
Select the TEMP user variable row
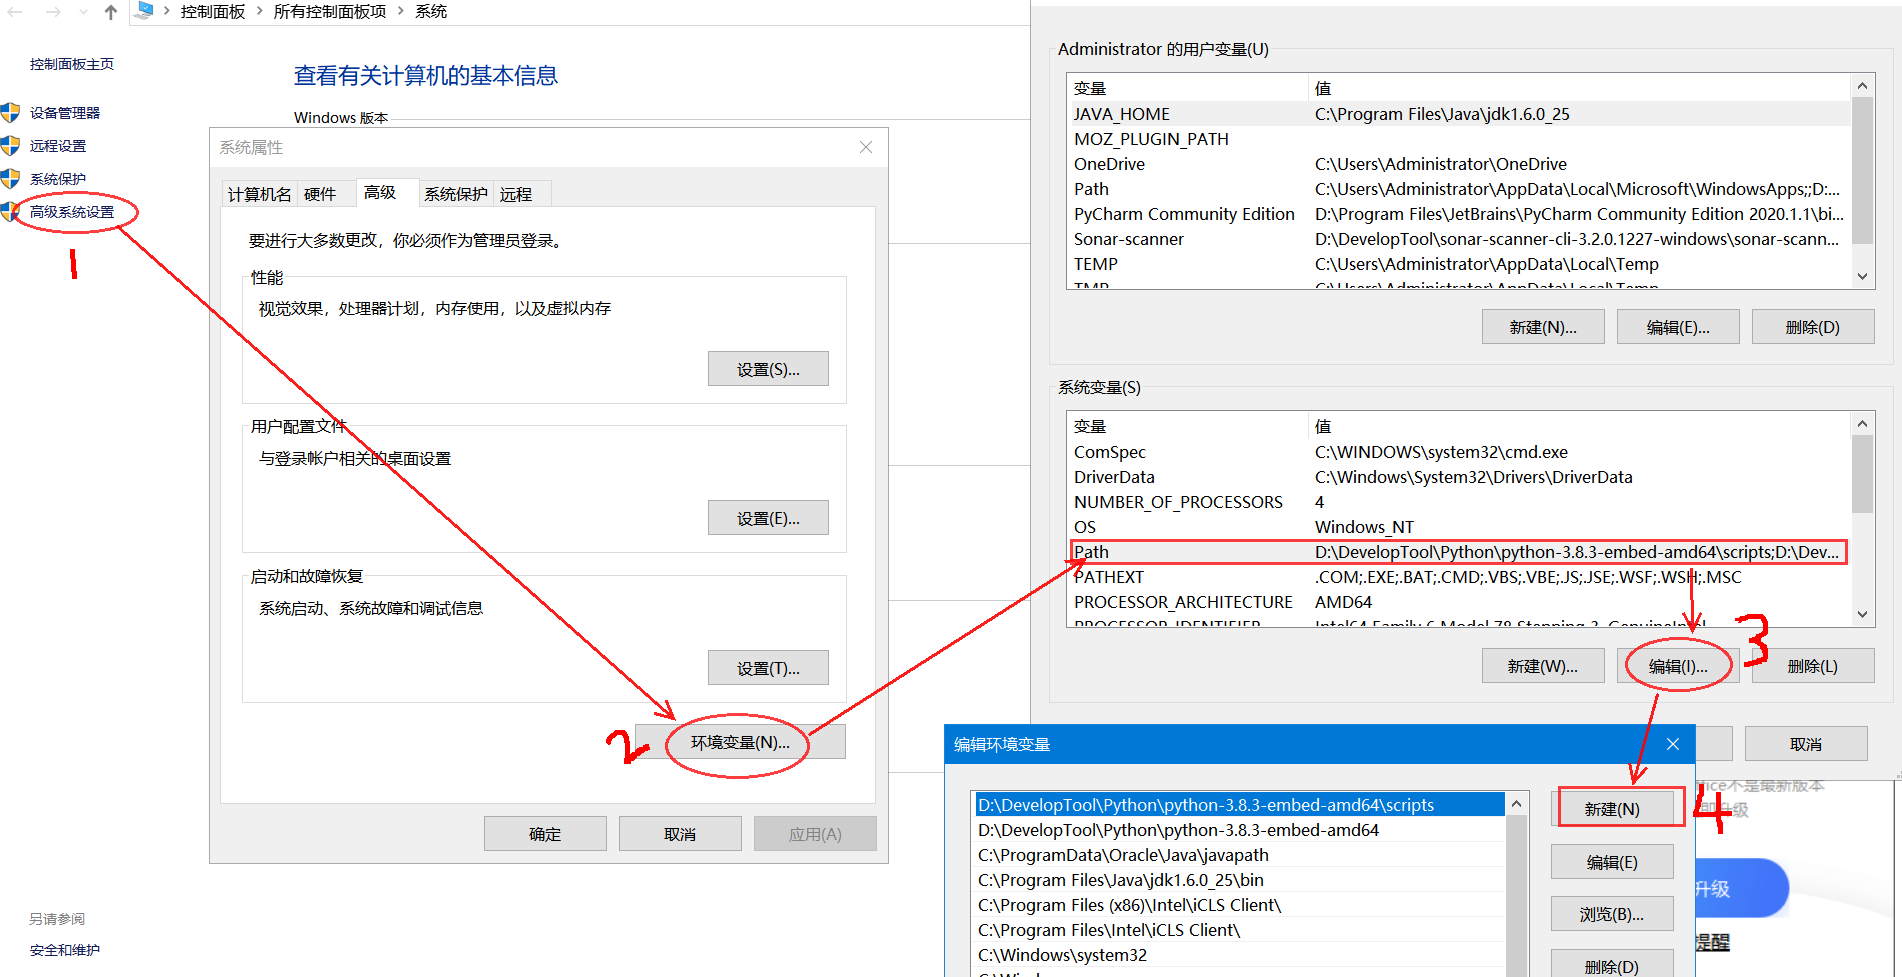pyautogui.click(x=1459, y=264)
